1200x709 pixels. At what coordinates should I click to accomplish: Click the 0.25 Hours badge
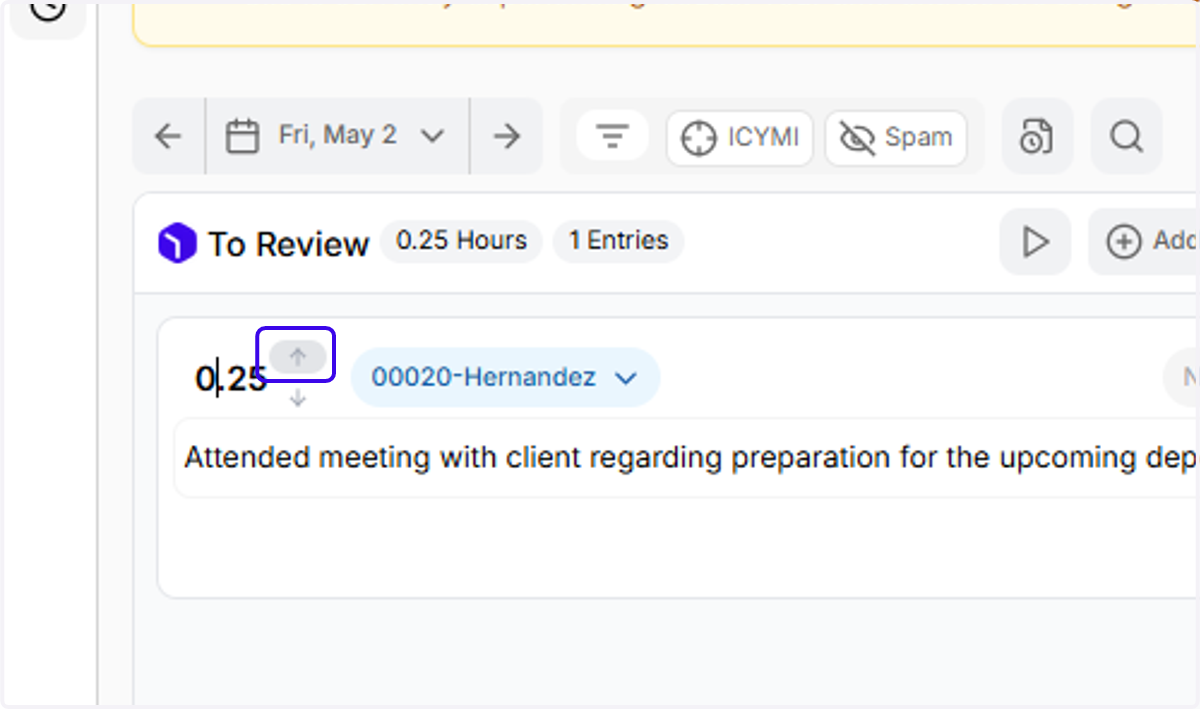pyautogui.click(x=461, y=241)
